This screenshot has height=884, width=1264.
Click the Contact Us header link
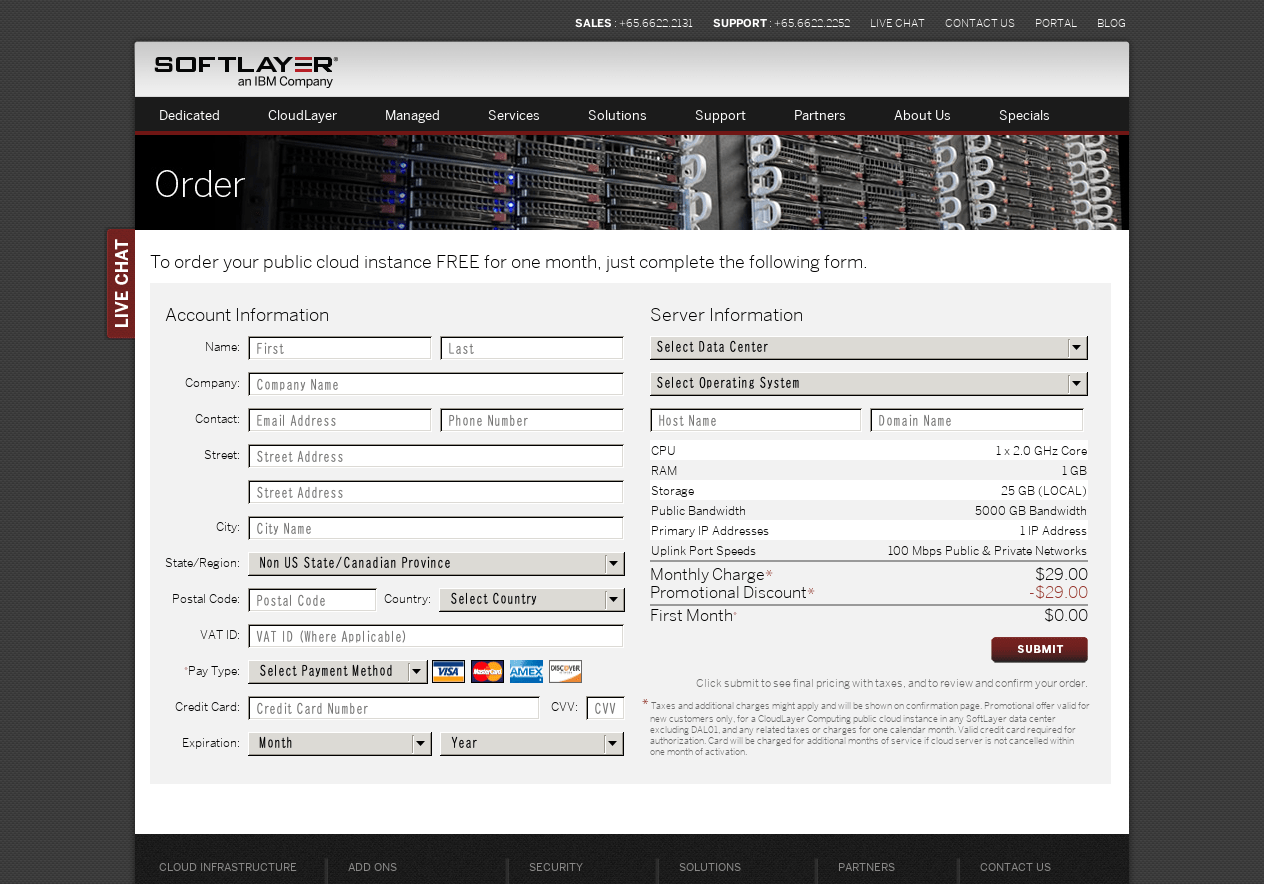[x=979, y=23]
